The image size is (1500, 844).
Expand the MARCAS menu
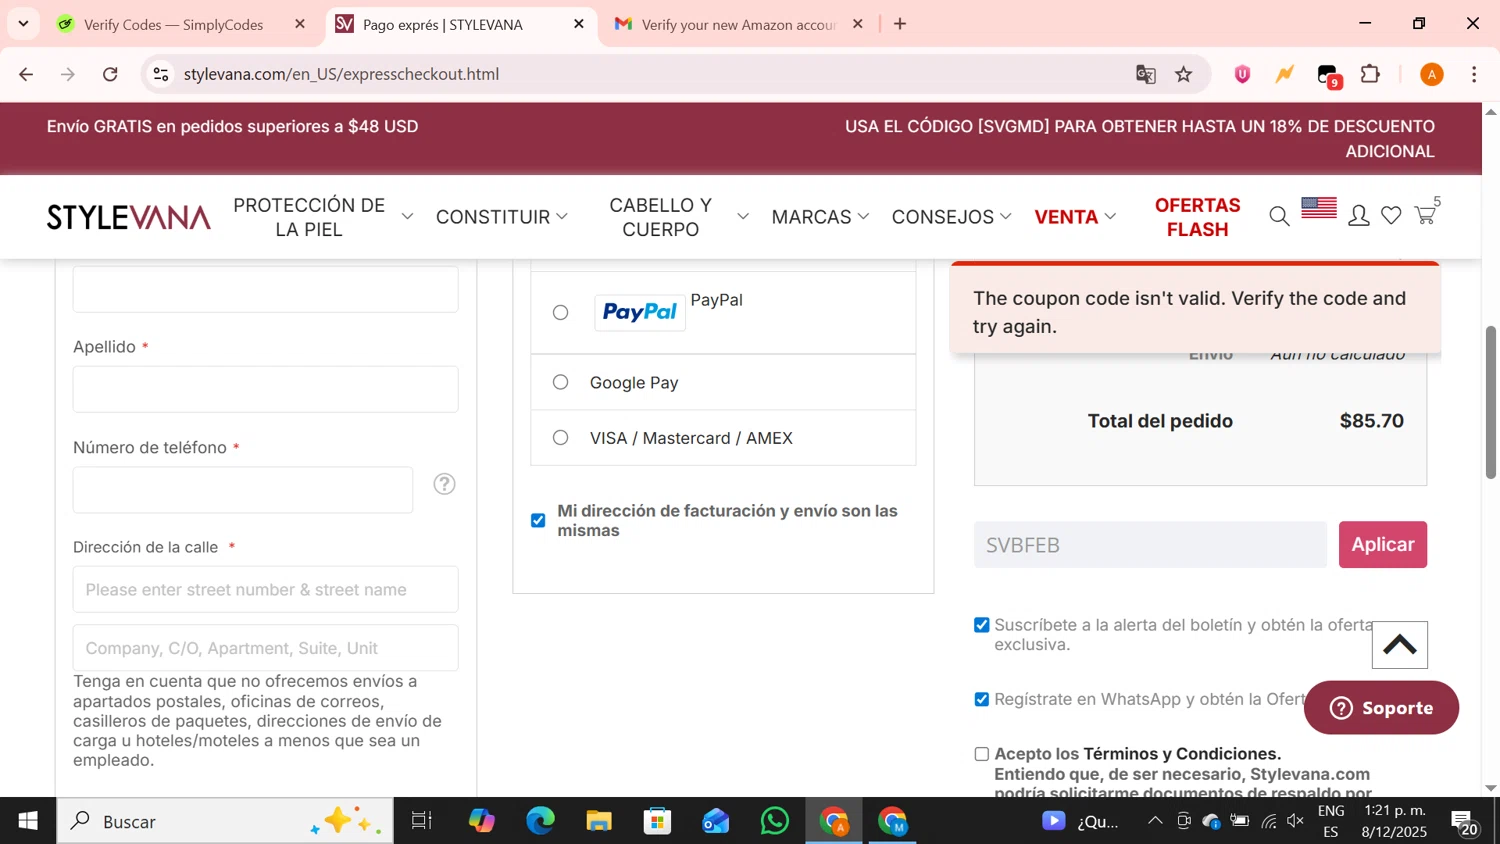tap(820, 217)
